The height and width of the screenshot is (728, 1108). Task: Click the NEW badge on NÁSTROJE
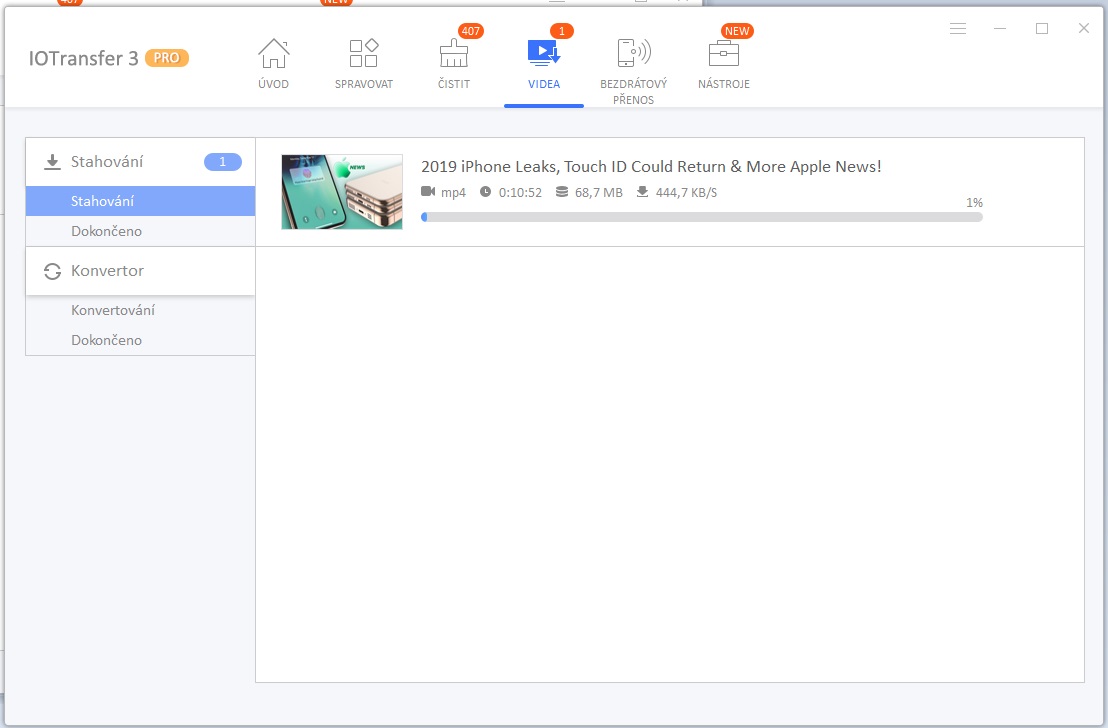point(737,31)
